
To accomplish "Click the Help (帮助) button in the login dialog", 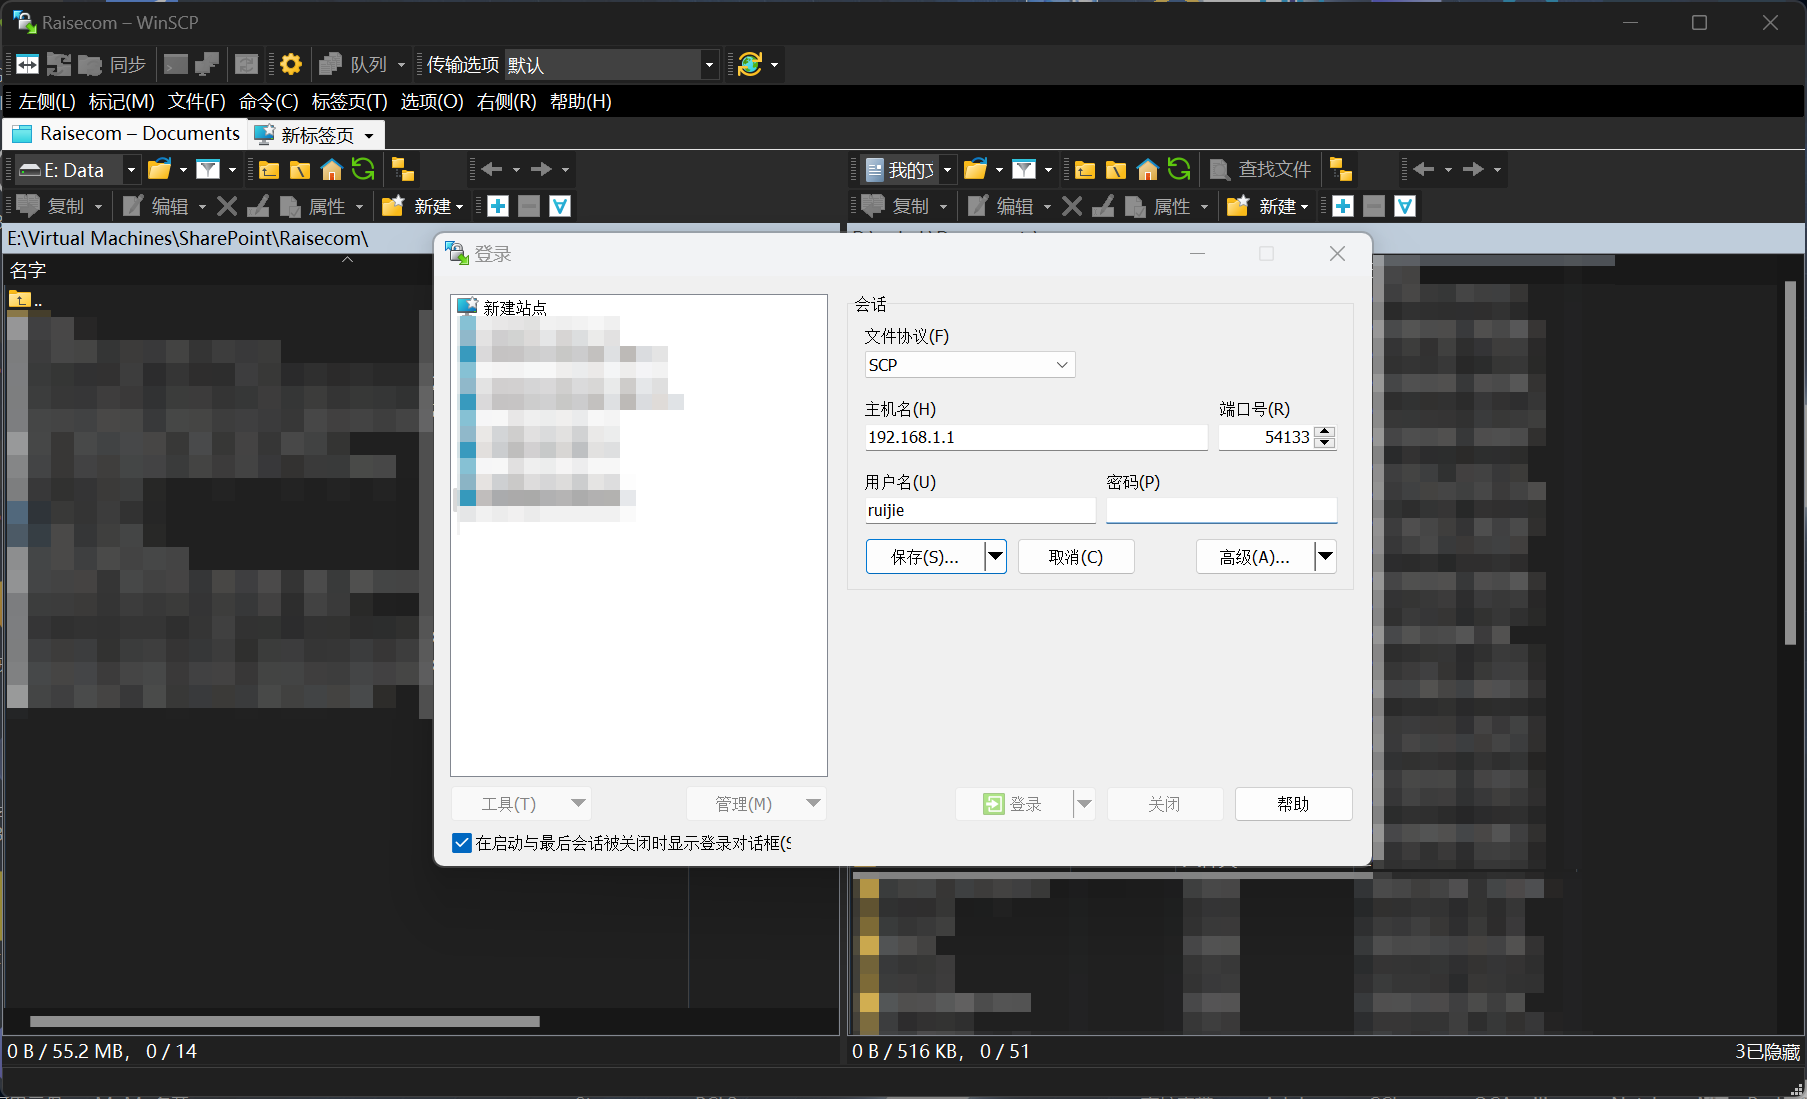I will 1293,804.
